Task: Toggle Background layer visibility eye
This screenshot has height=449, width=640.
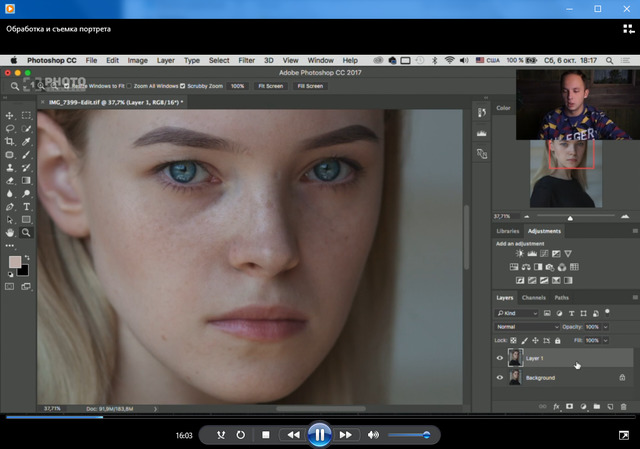Action: coord(500,378)
